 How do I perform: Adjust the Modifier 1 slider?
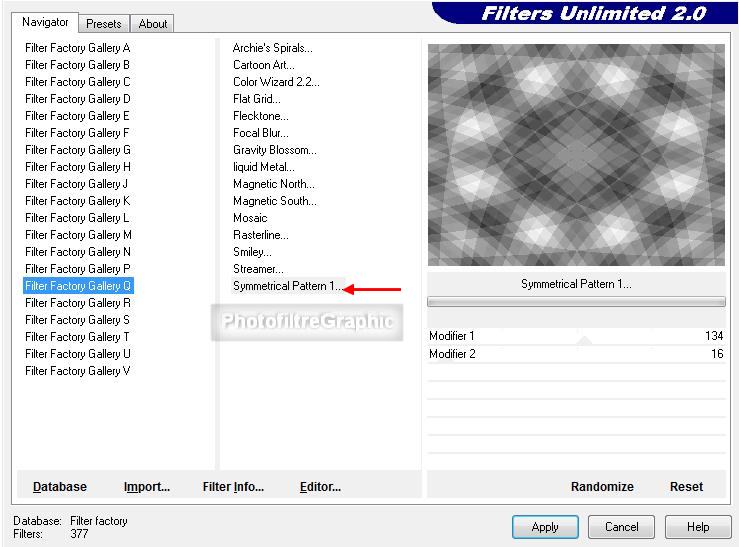(585, 337)
